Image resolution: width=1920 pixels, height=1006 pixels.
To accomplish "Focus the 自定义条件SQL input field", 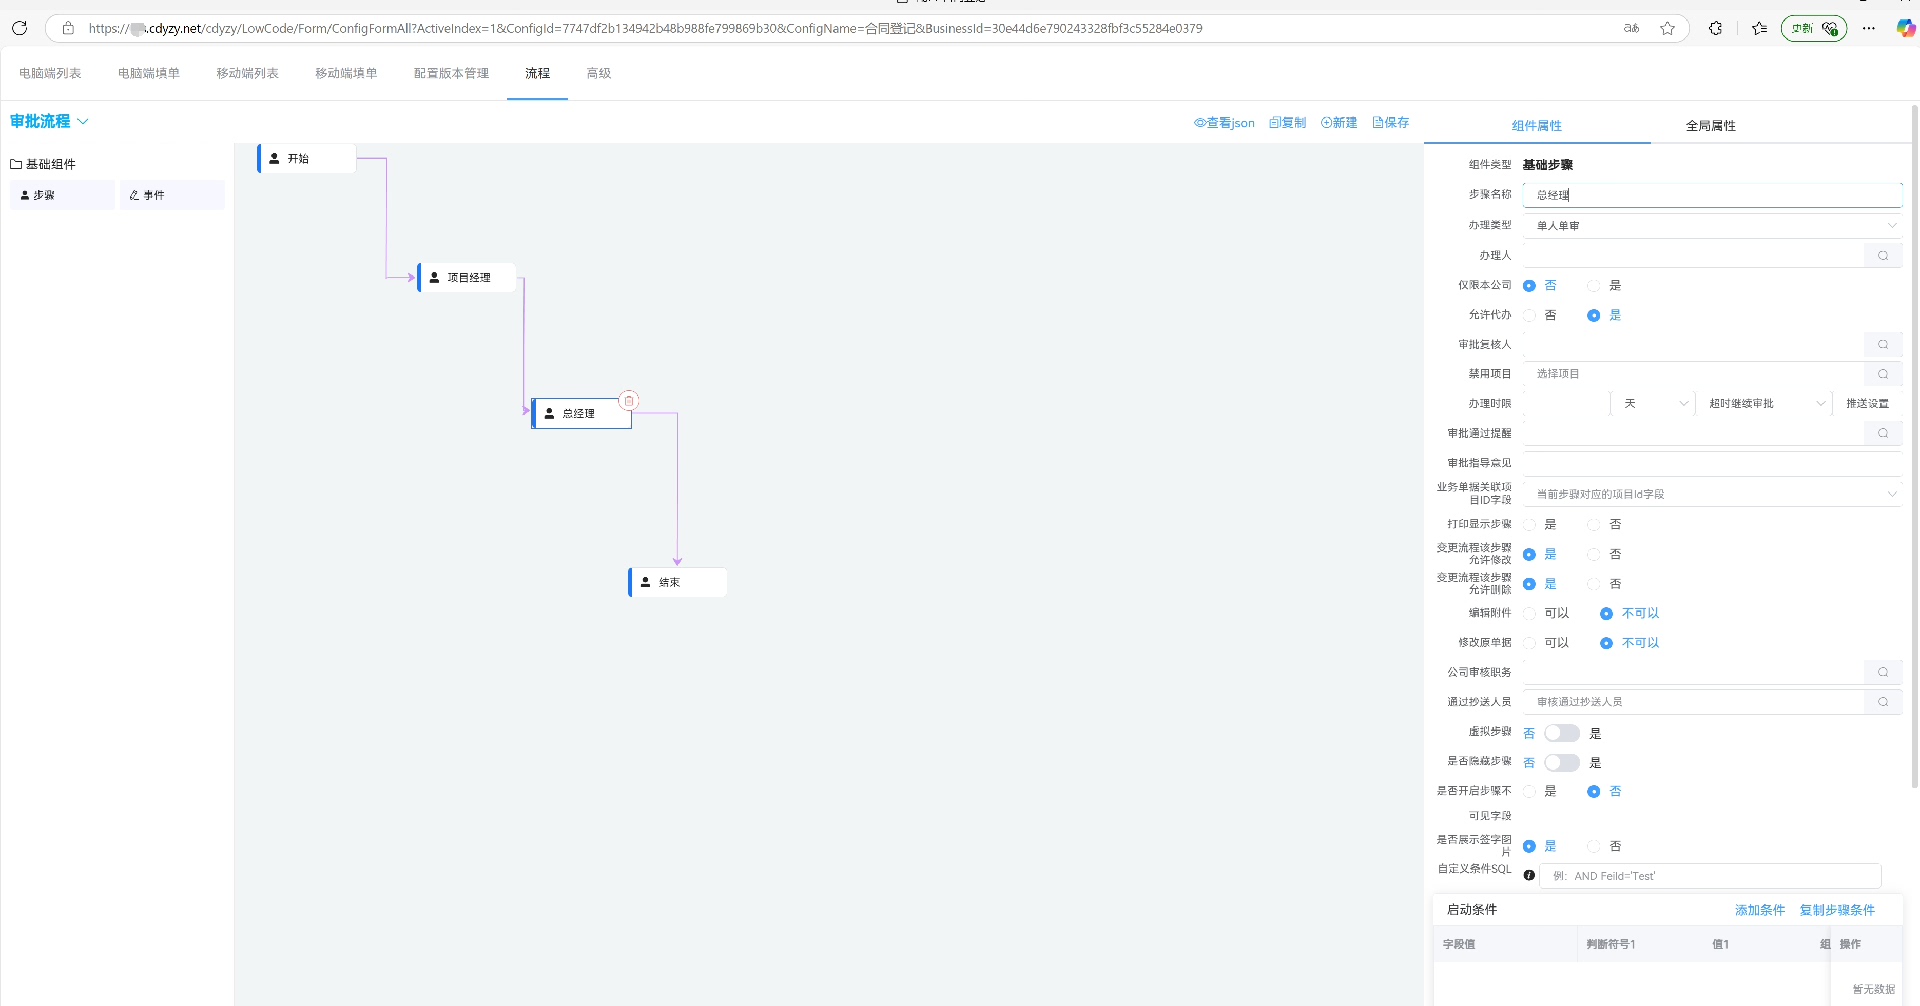I will point(1710,876).
